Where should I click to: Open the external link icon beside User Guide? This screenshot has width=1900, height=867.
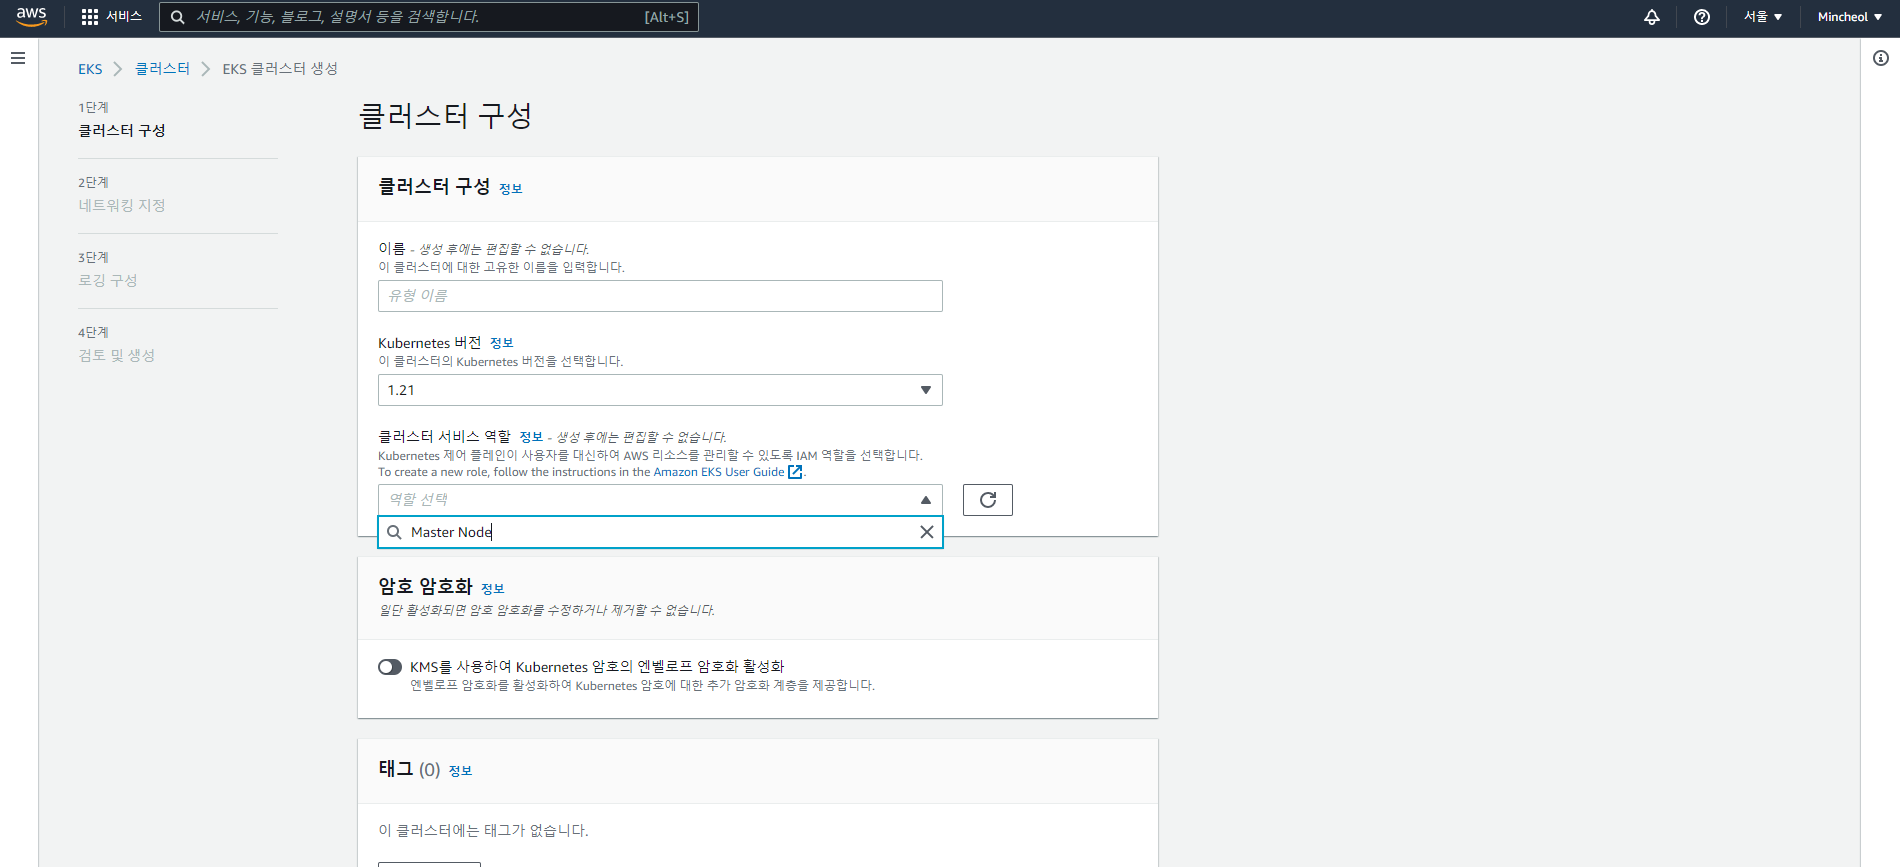[x=795, y=472]
